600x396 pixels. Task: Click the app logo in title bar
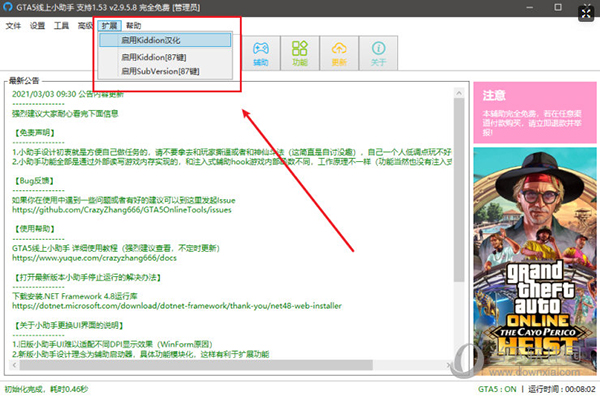pyautogui.click(x=8, y=7)
